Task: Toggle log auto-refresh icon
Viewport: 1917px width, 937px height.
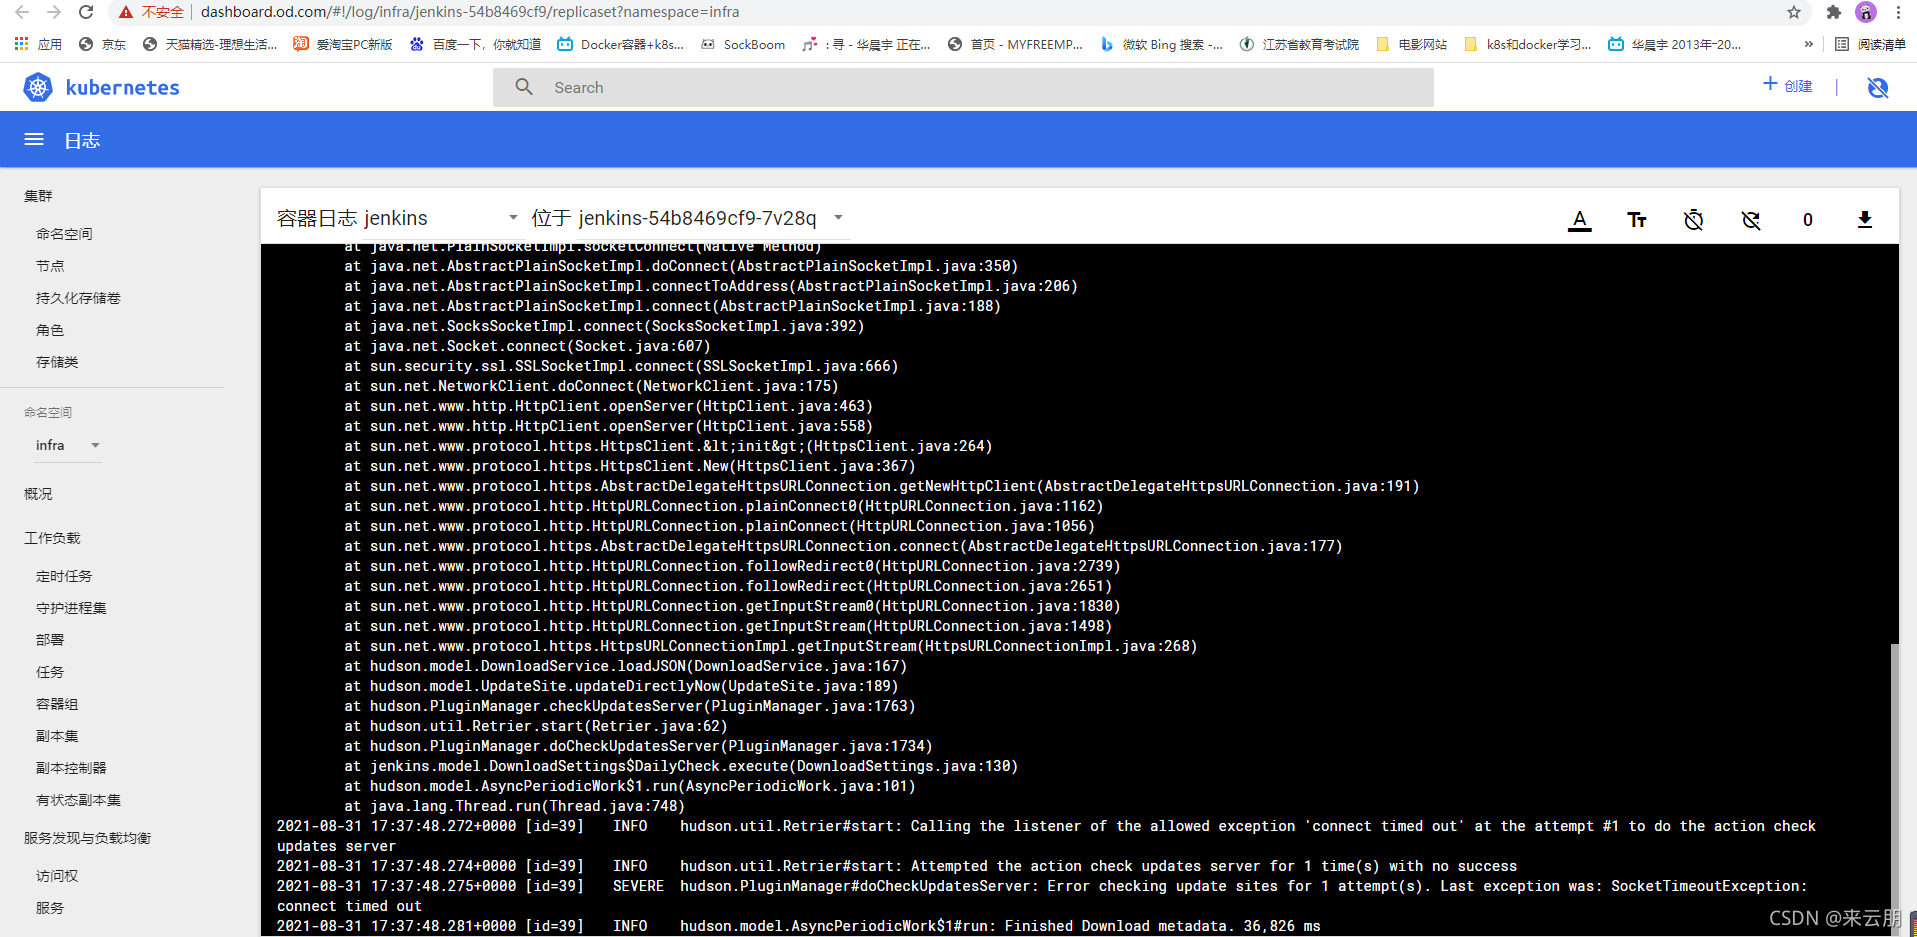Action: [1750, 219]
